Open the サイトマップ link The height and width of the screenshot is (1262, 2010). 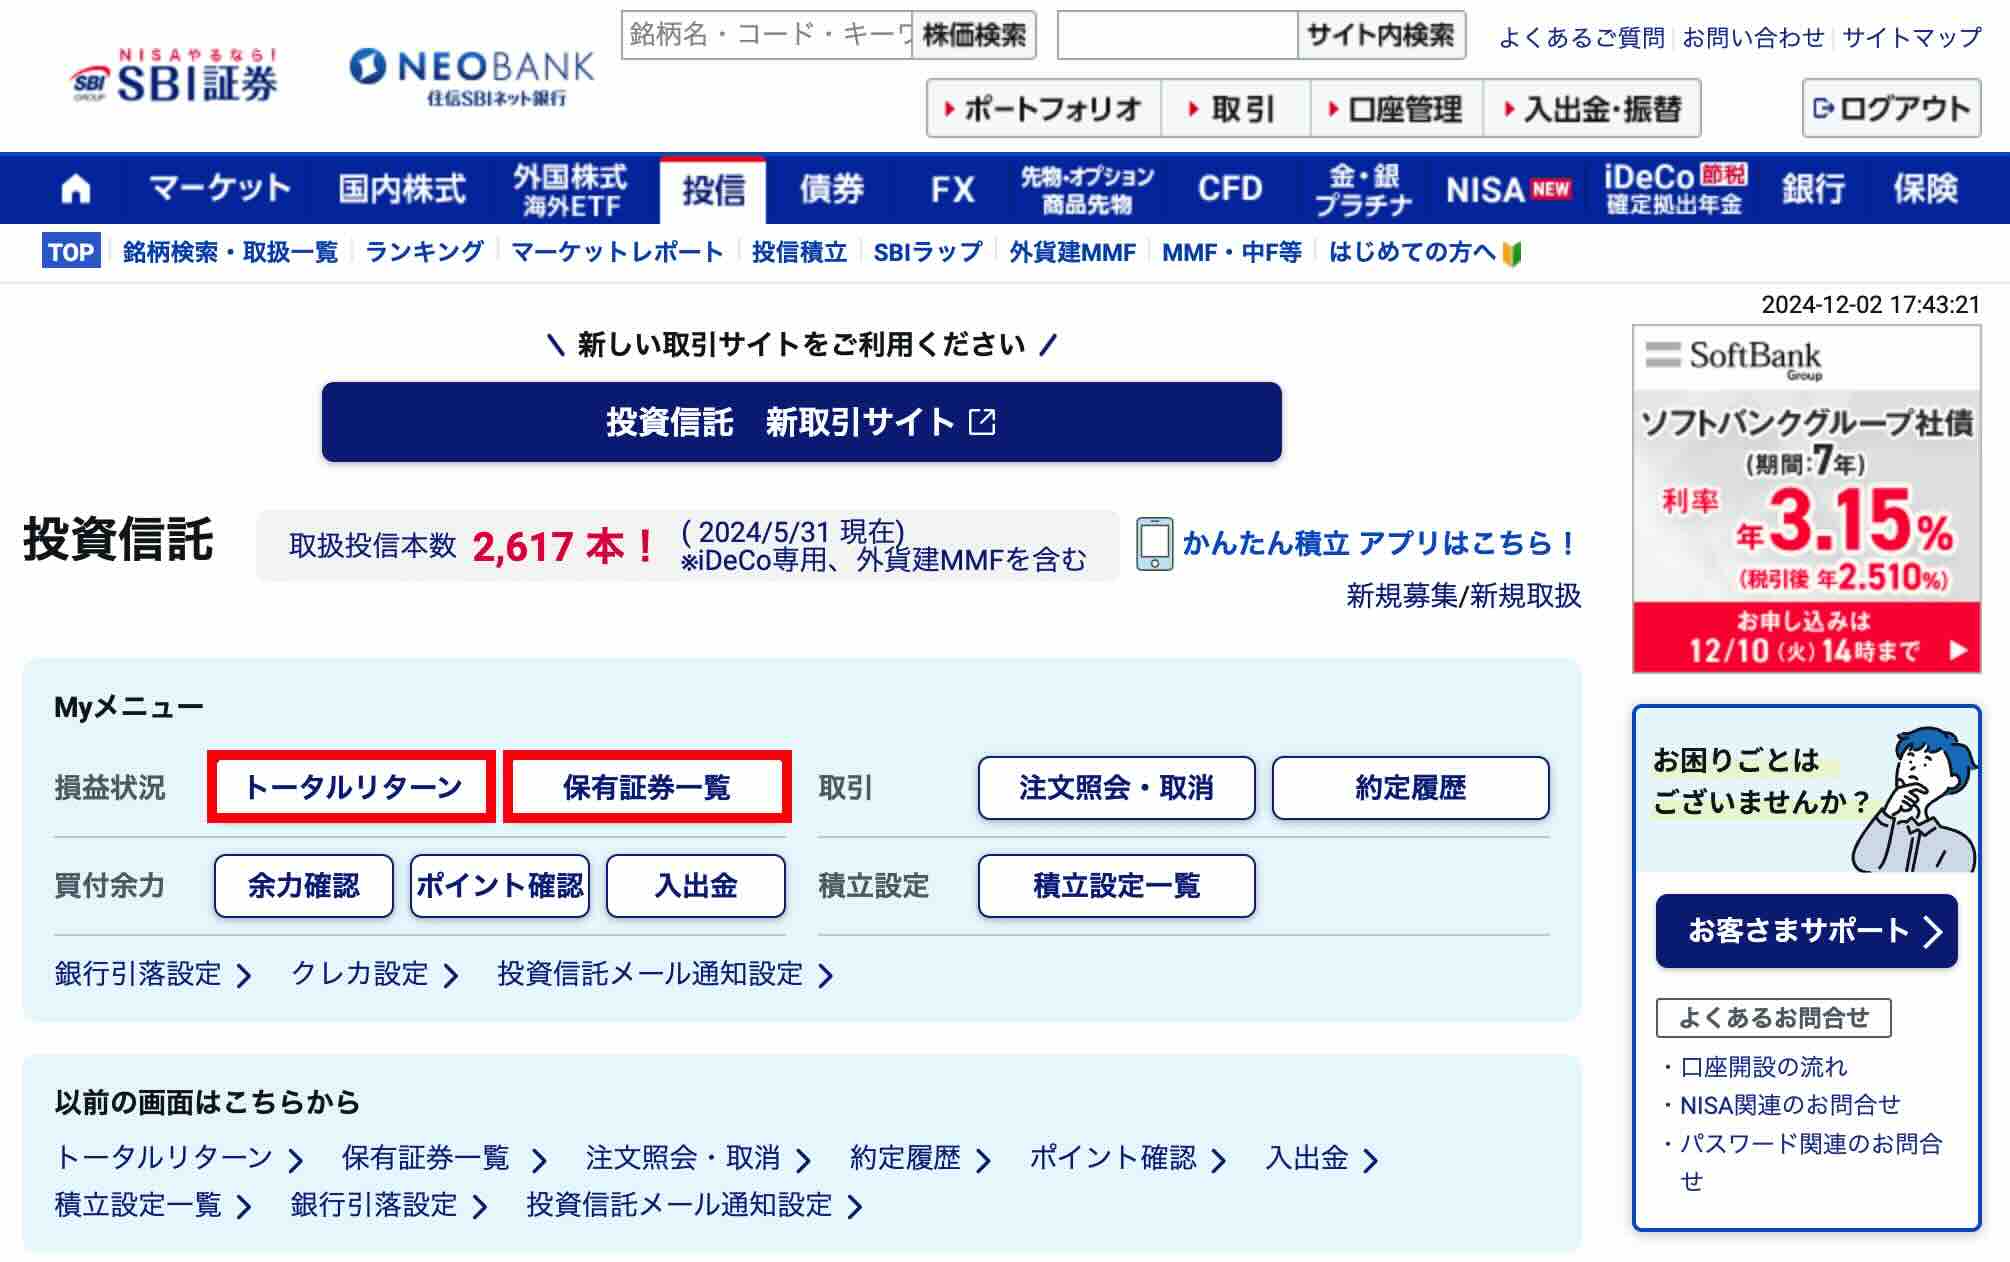(x=1911, y=38)
